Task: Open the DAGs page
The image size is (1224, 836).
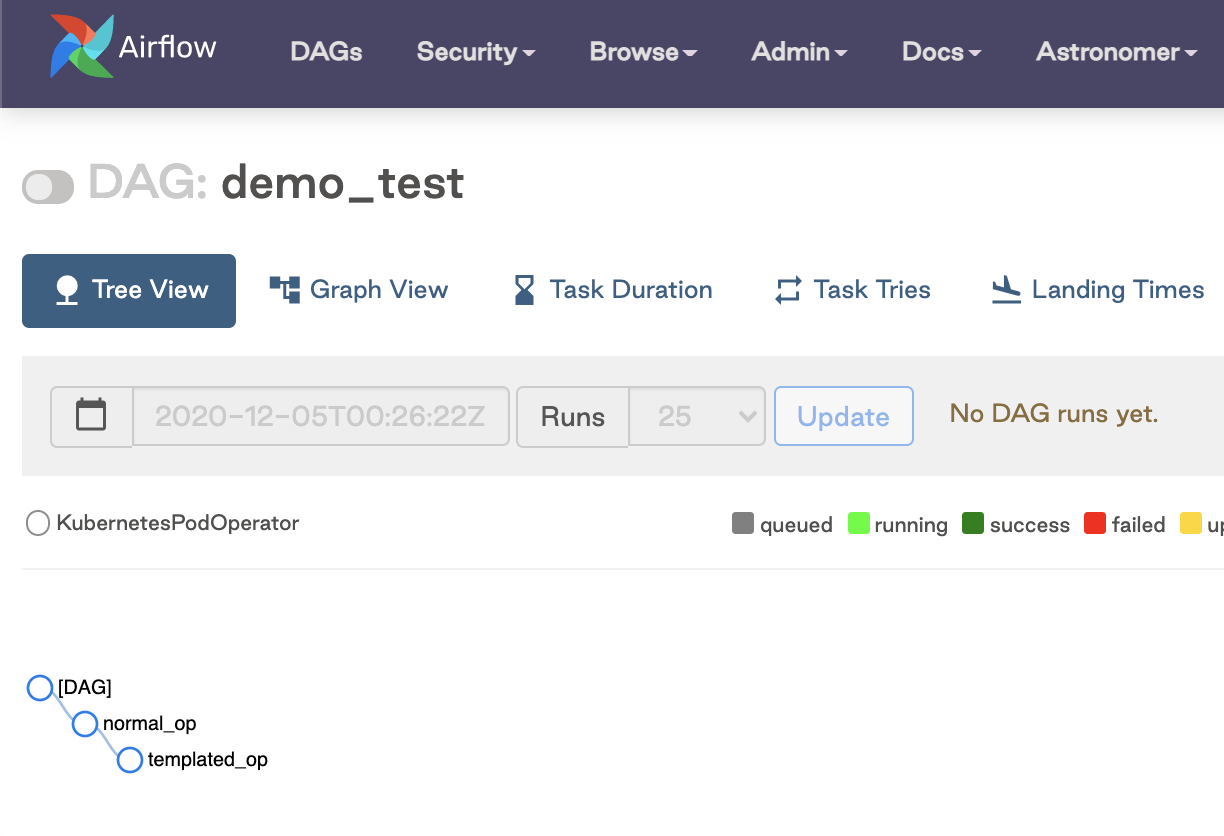Action: pyautogui.click(x=326, y=52)
